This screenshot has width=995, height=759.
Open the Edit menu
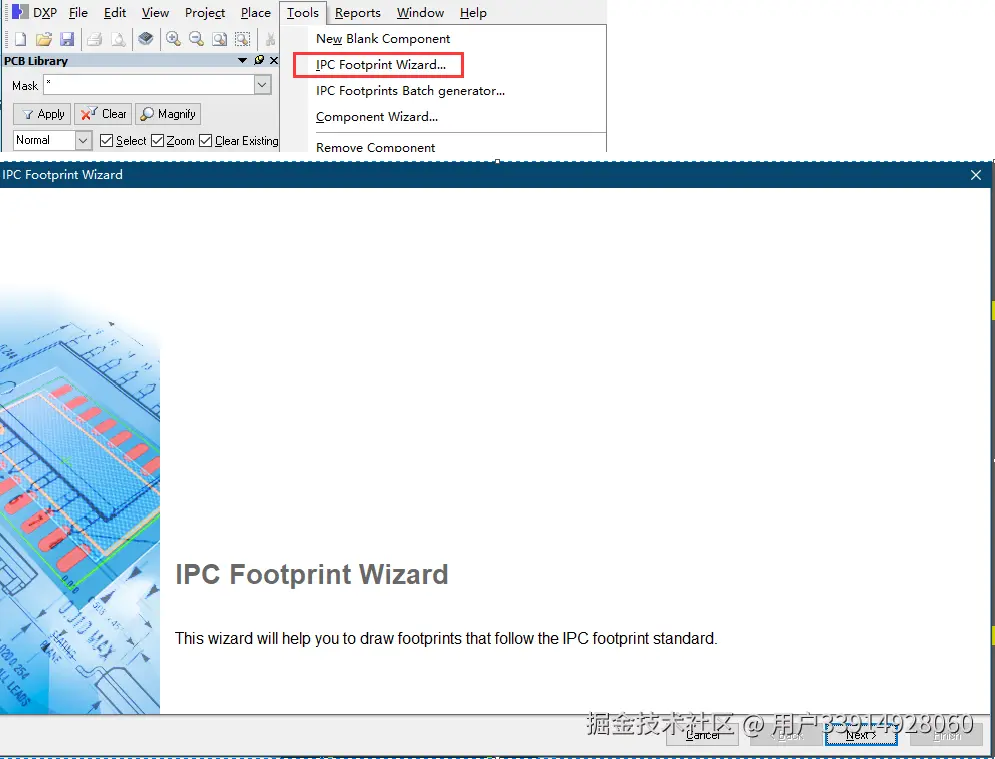pyautogui.click(x=115, y=13)
